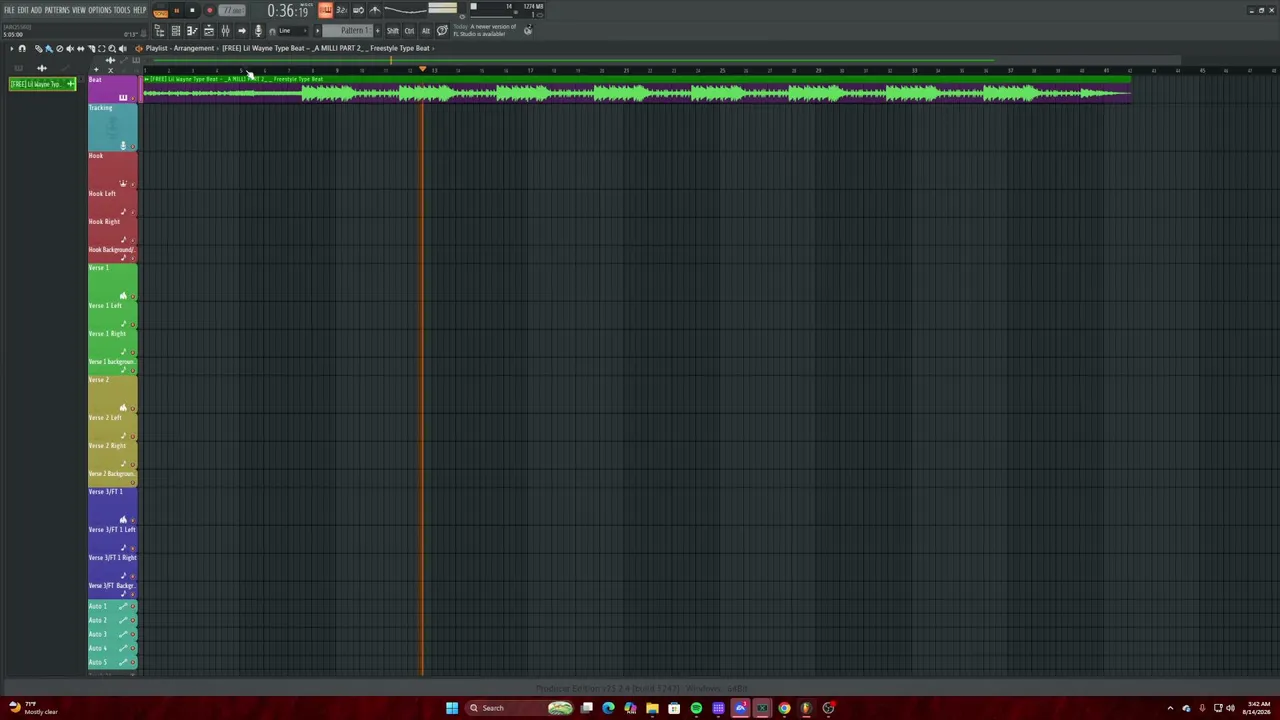The image size is (1280, 720).
Task: Toggle the countdown before recording icon
Action: 342,10
